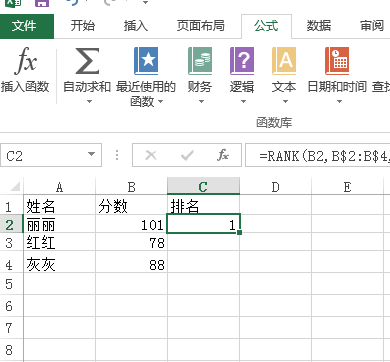
Task: Click the formula bar containing =RANK formula
Action: click(x=317, y=155)
